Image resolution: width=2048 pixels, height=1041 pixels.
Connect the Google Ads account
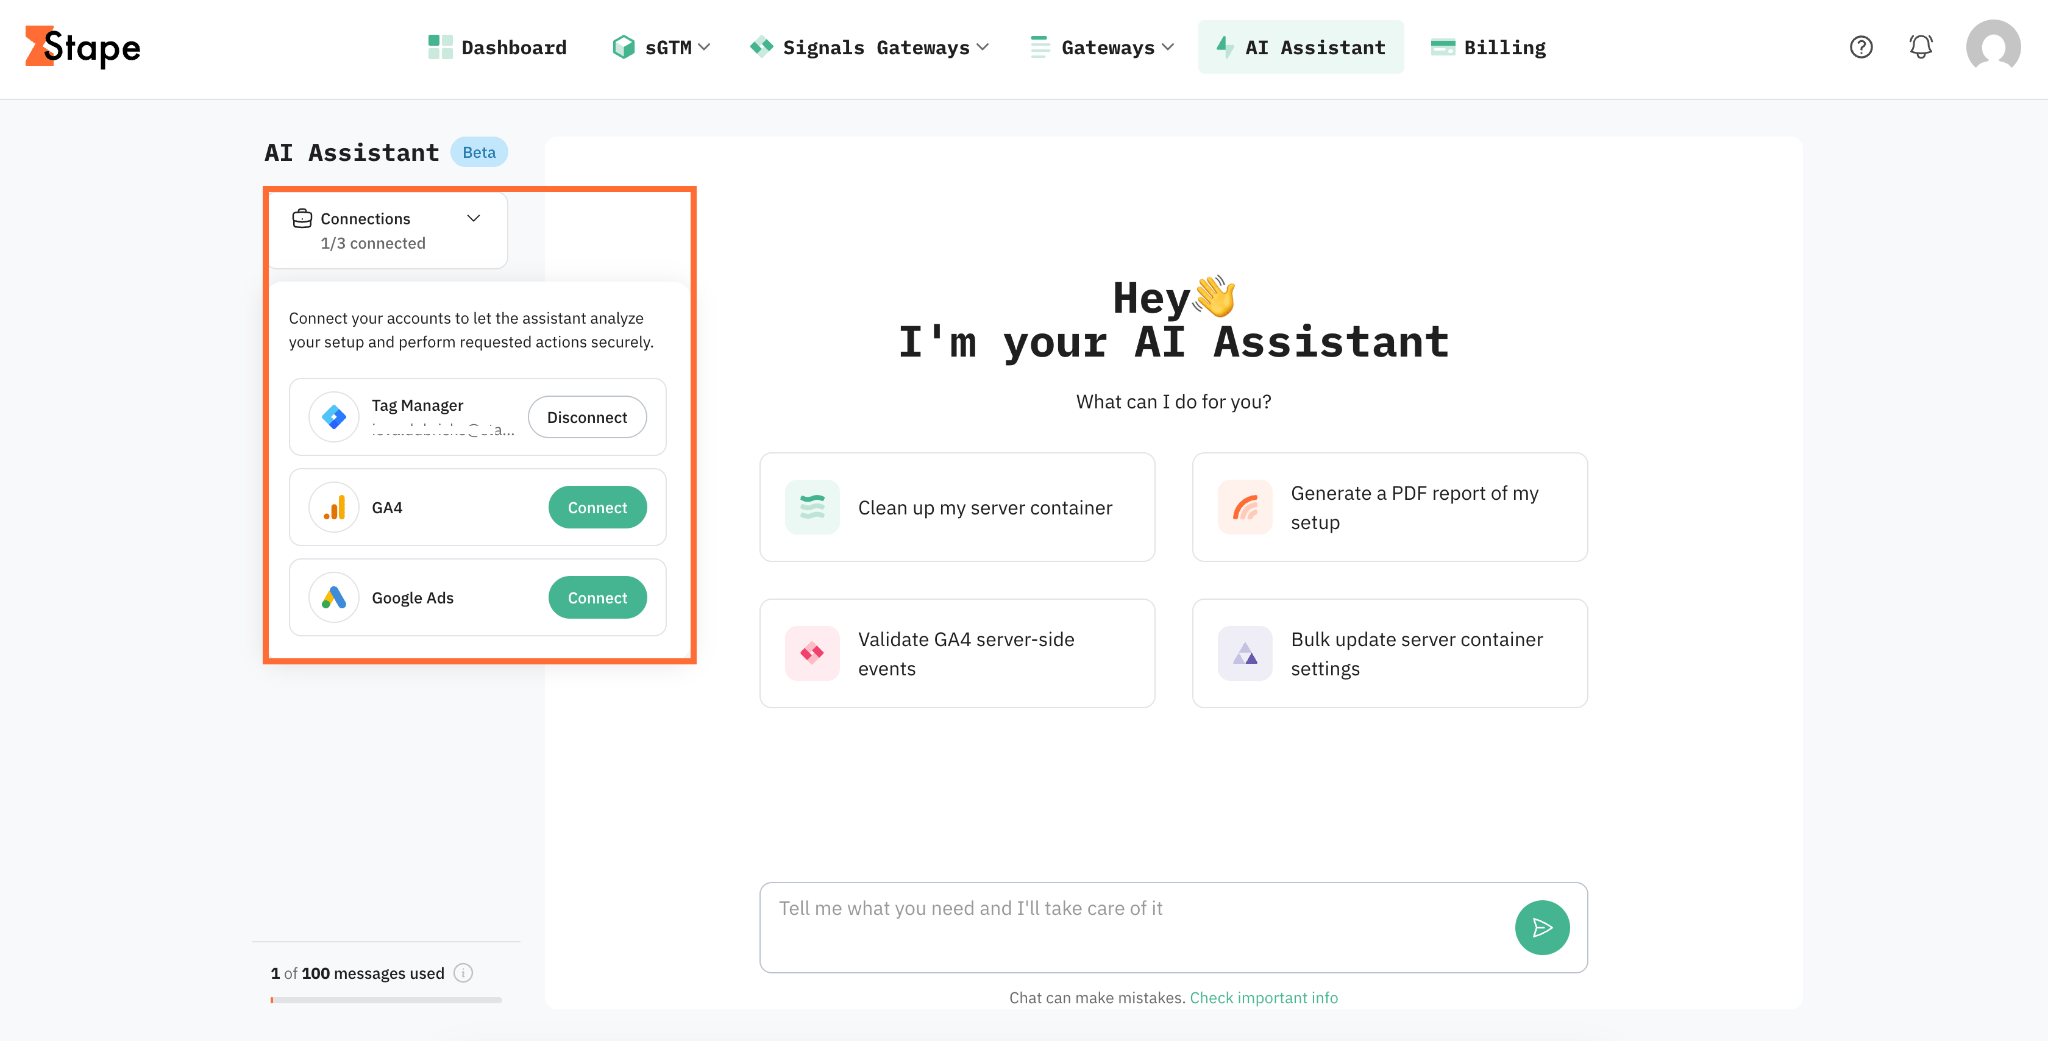(x=597, y=597)
